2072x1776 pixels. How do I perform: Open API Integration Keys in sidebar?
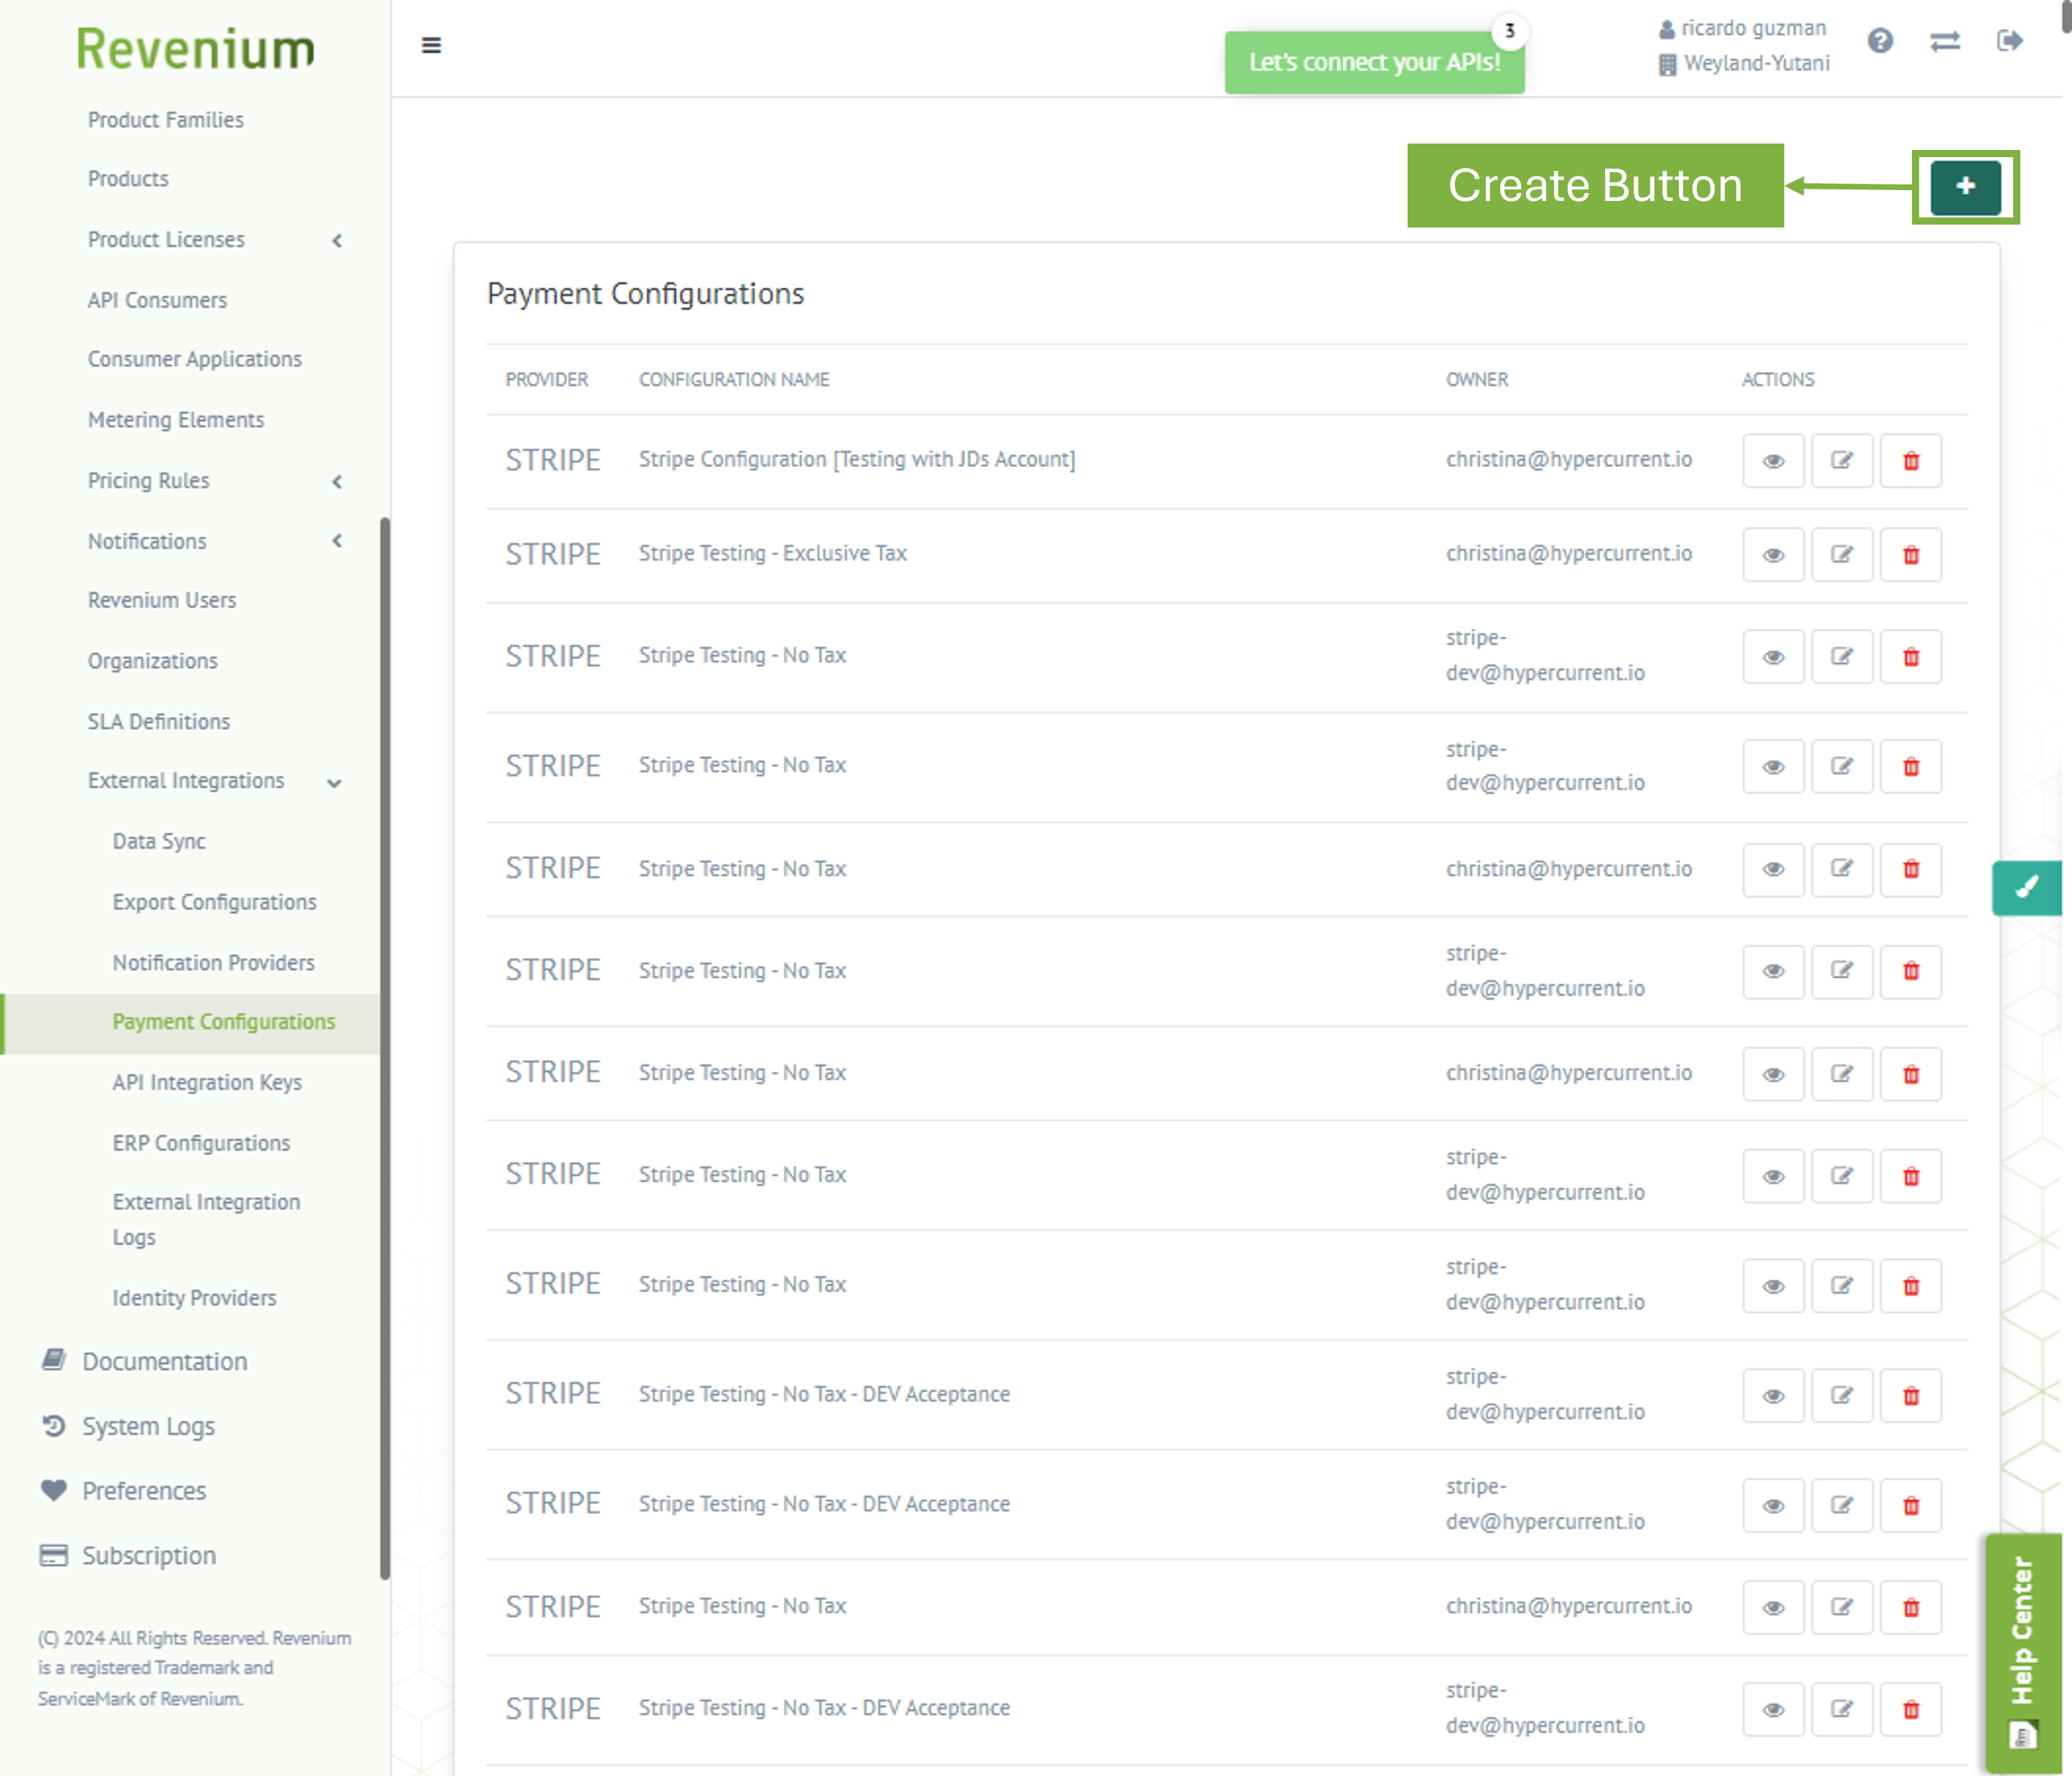pyautogui.click(x=207, y=1082)
